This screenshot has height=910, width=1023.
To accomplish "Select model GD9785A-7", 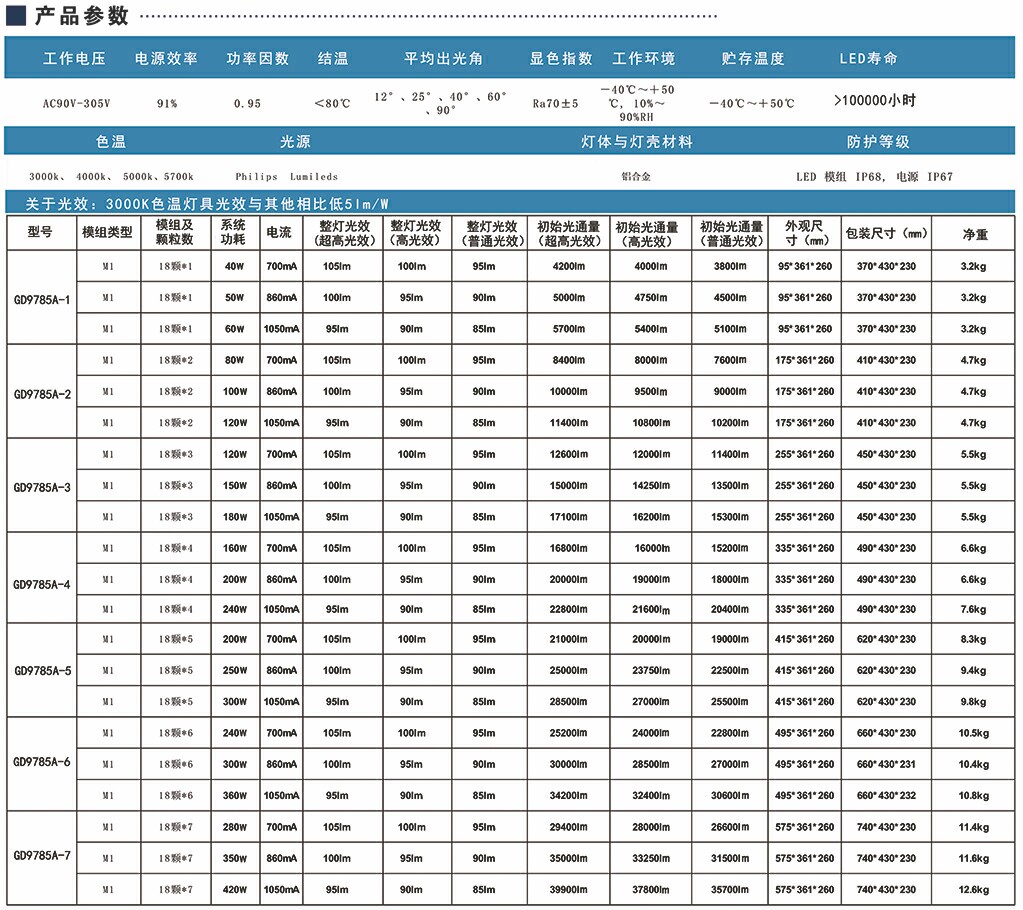I will pos(42,855).
